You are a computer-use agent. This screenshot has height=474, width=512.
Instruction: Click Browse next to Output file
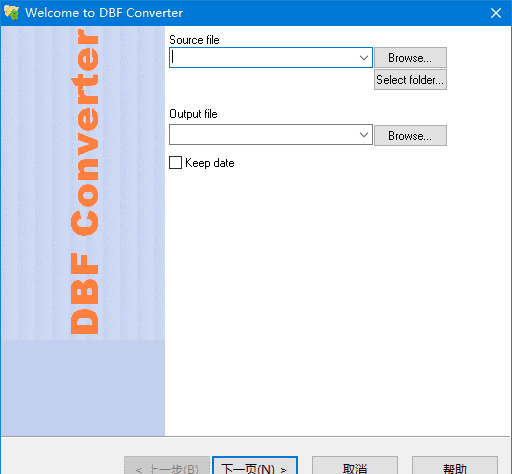tap(410, 135)
